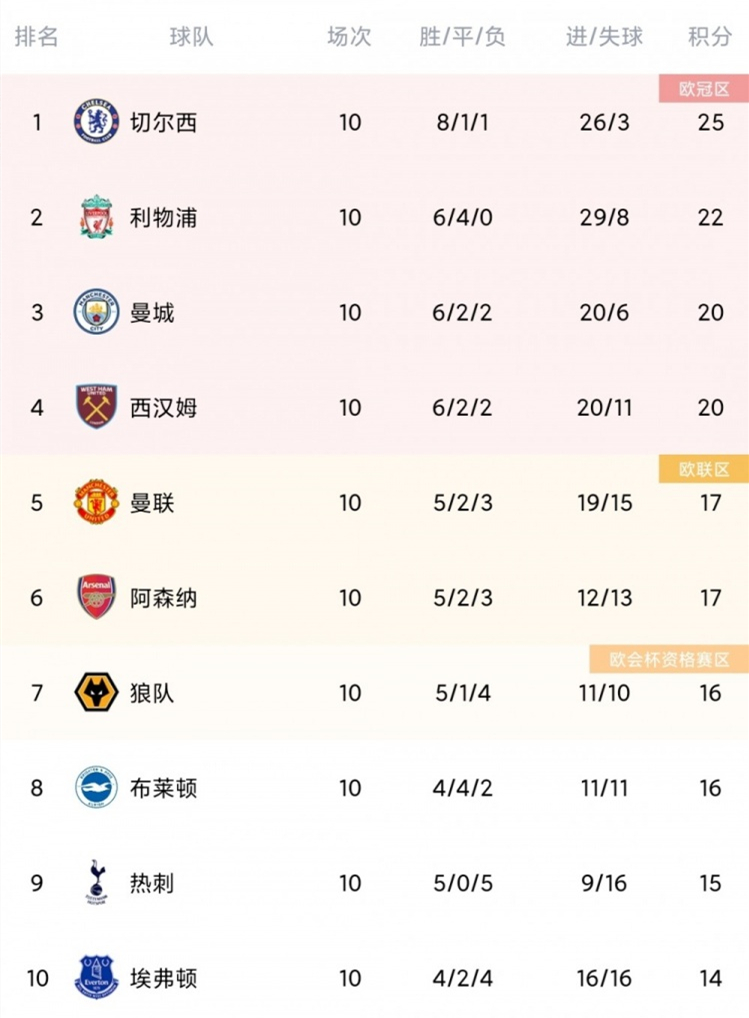Click the 进/失球 goals column header
The image size is (749, 1018).
click(x=604, y=37)
